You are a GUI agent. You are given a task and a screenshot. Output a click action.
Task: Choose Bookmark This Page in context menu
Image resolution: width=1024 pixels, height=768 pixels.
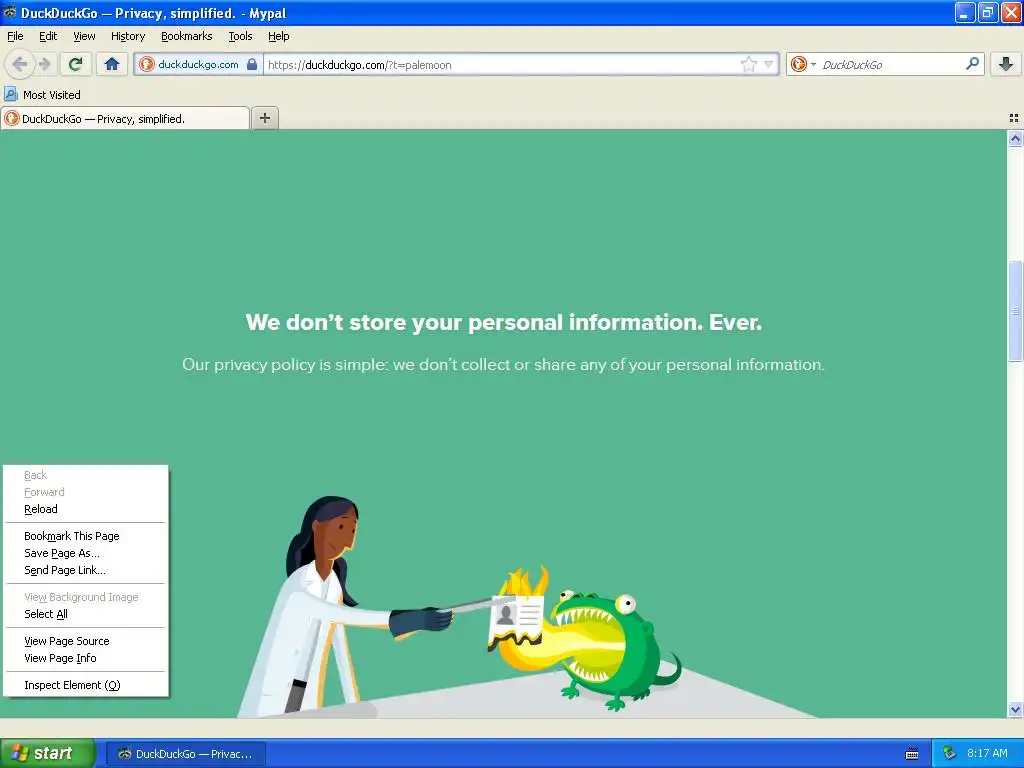pos(86,536)
